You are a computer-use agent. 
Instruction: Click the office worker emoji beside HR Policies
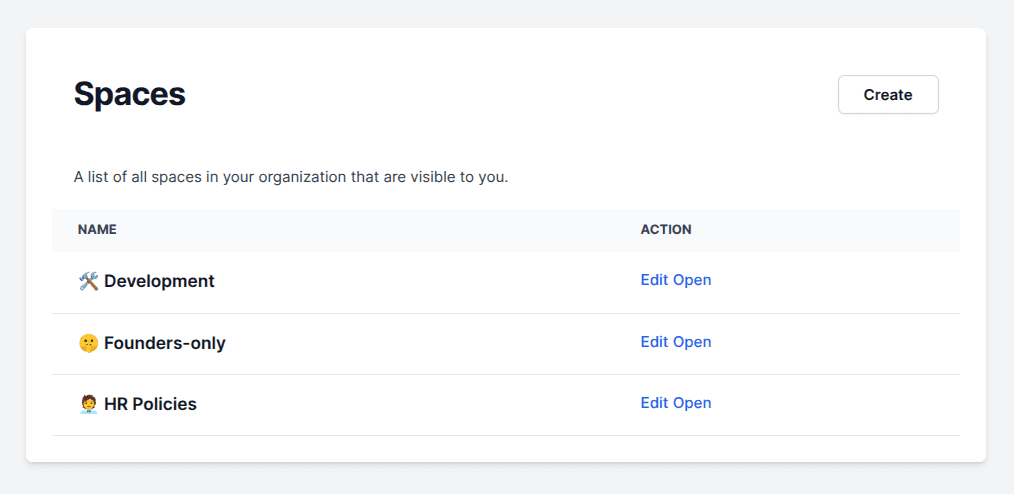point(88,405)
